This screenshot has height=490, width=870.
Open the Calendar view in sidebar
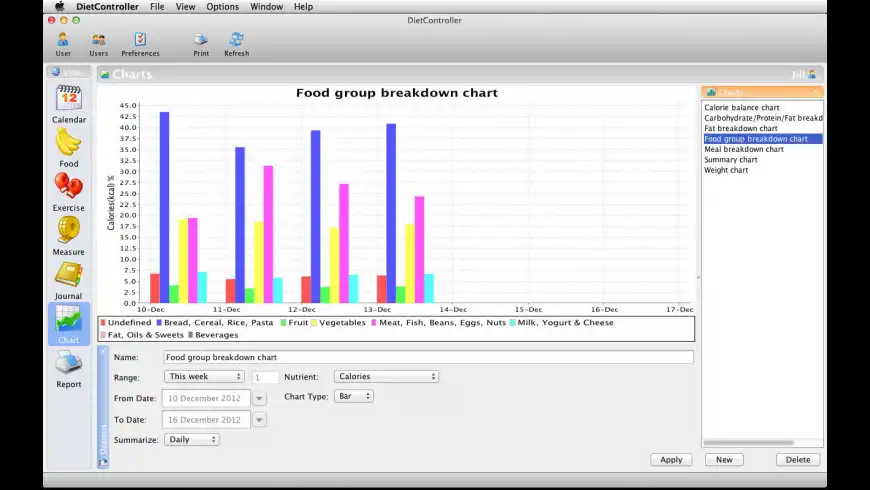pos(69,99)
